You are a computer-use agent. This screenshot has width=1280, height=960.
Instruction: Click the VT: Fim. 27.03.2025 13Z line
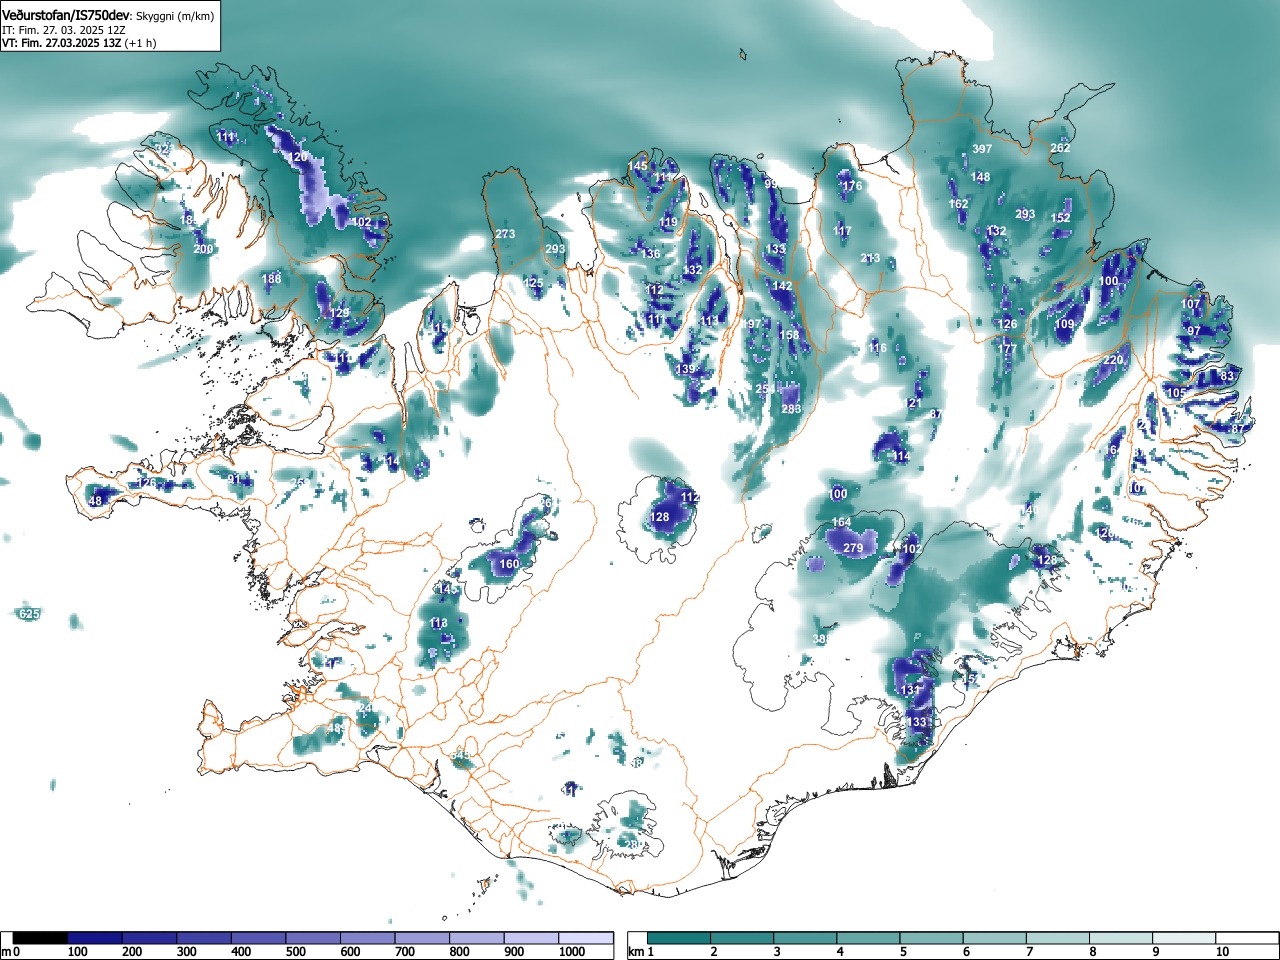pyautogui.click(x=79, y=43)
